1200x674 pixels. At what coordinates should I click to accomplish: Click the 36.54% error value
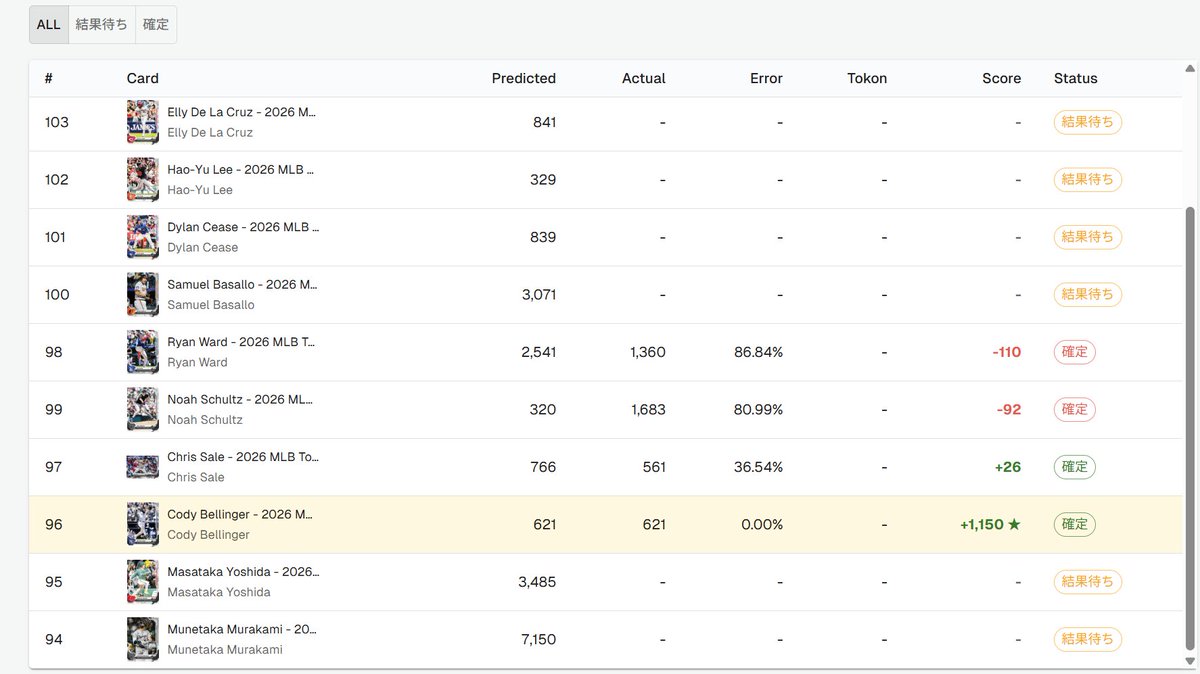tap(756, 467)
